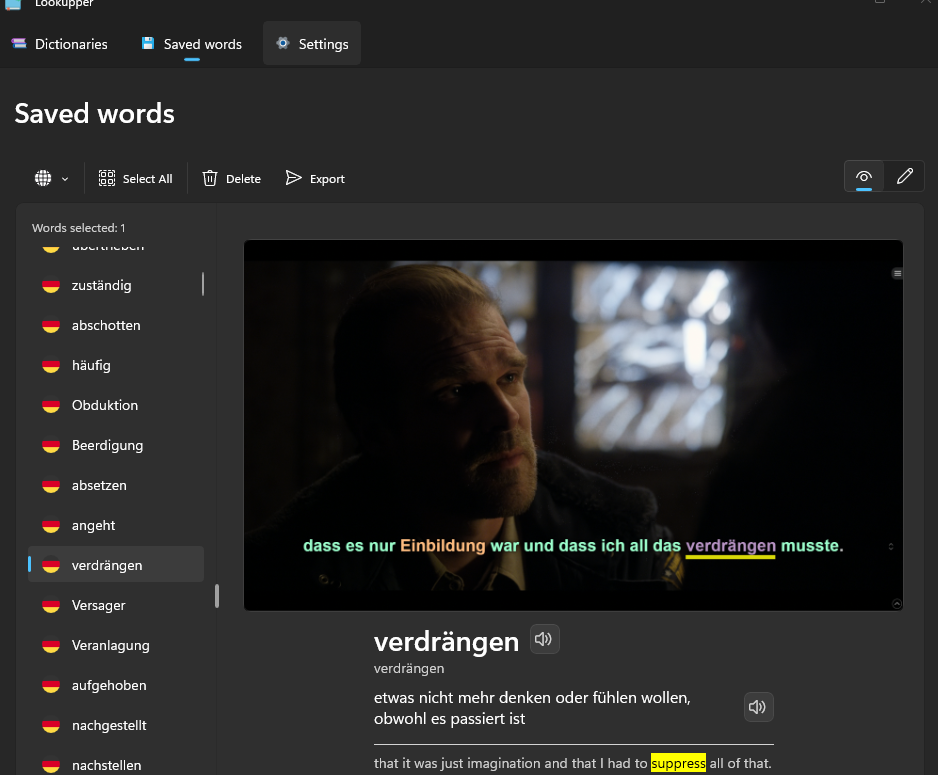Click the hamburger menu icon on screenshot
The image size is (938, 775).
pyautogui.click(x=897, y=273)
